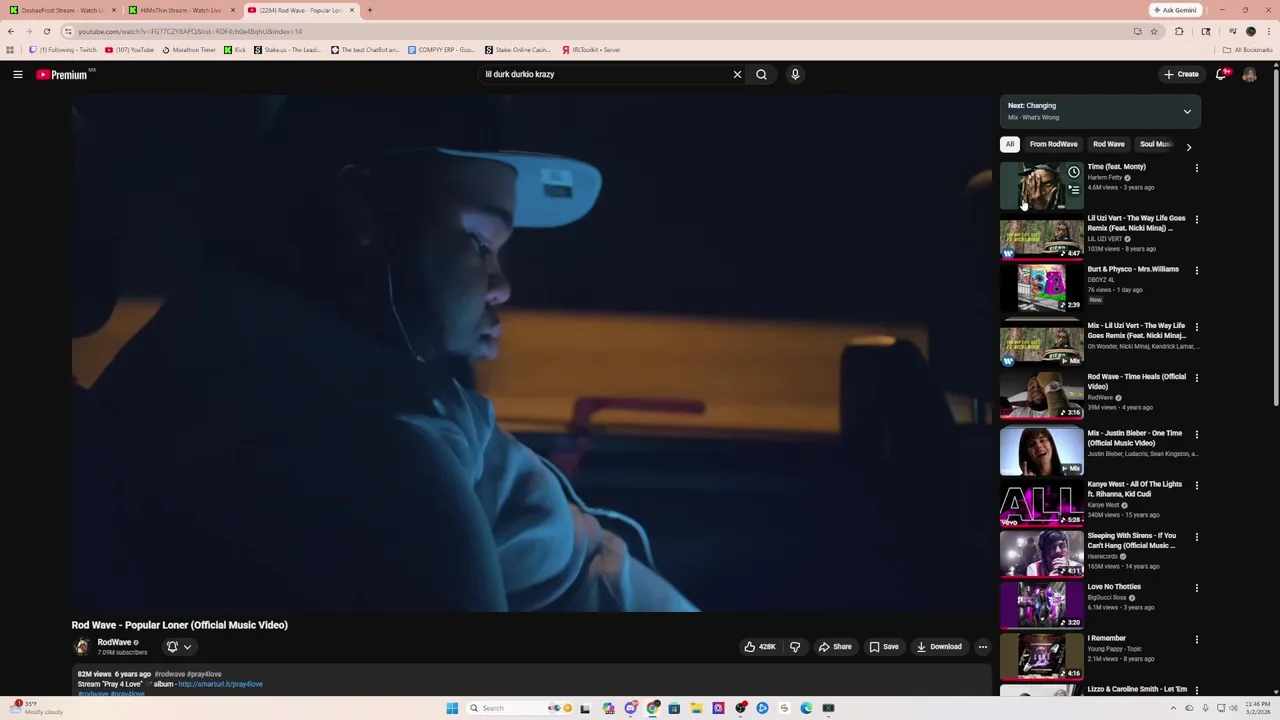Go to YouTube Premium home logo

coord(62,74)
